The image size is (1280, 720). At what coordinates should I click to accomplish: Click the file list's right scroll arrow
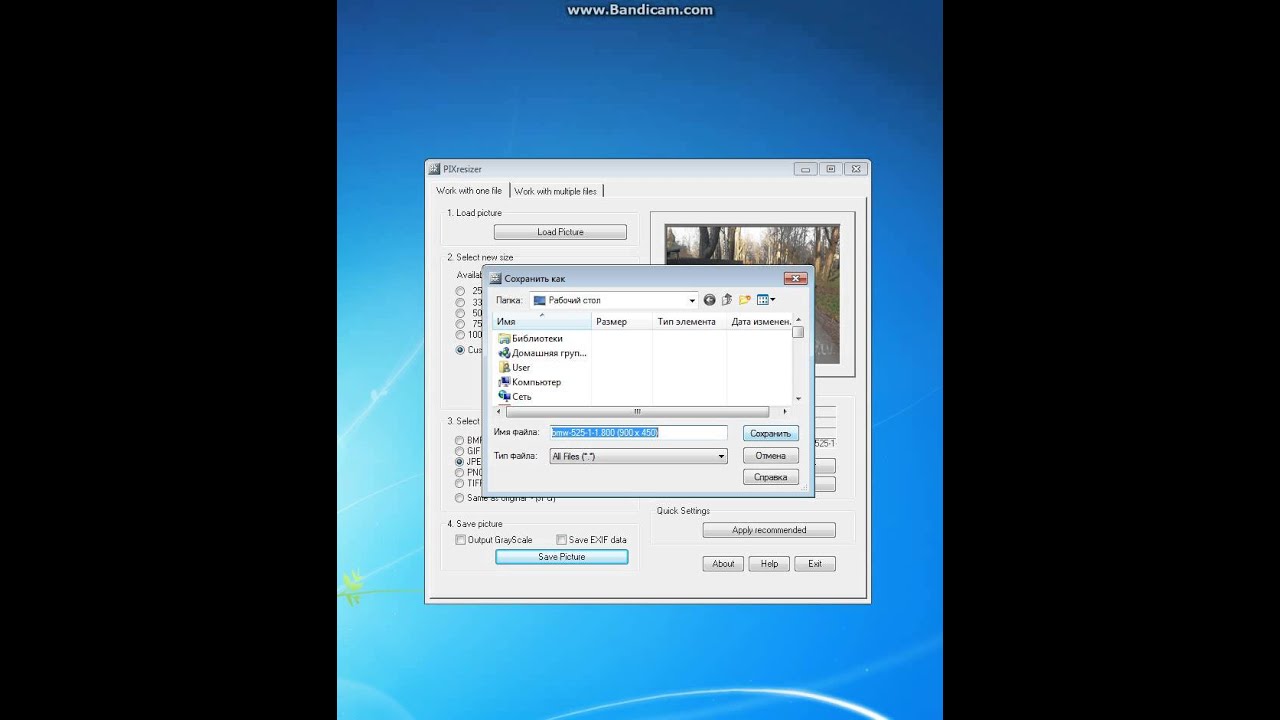[785, 412]
